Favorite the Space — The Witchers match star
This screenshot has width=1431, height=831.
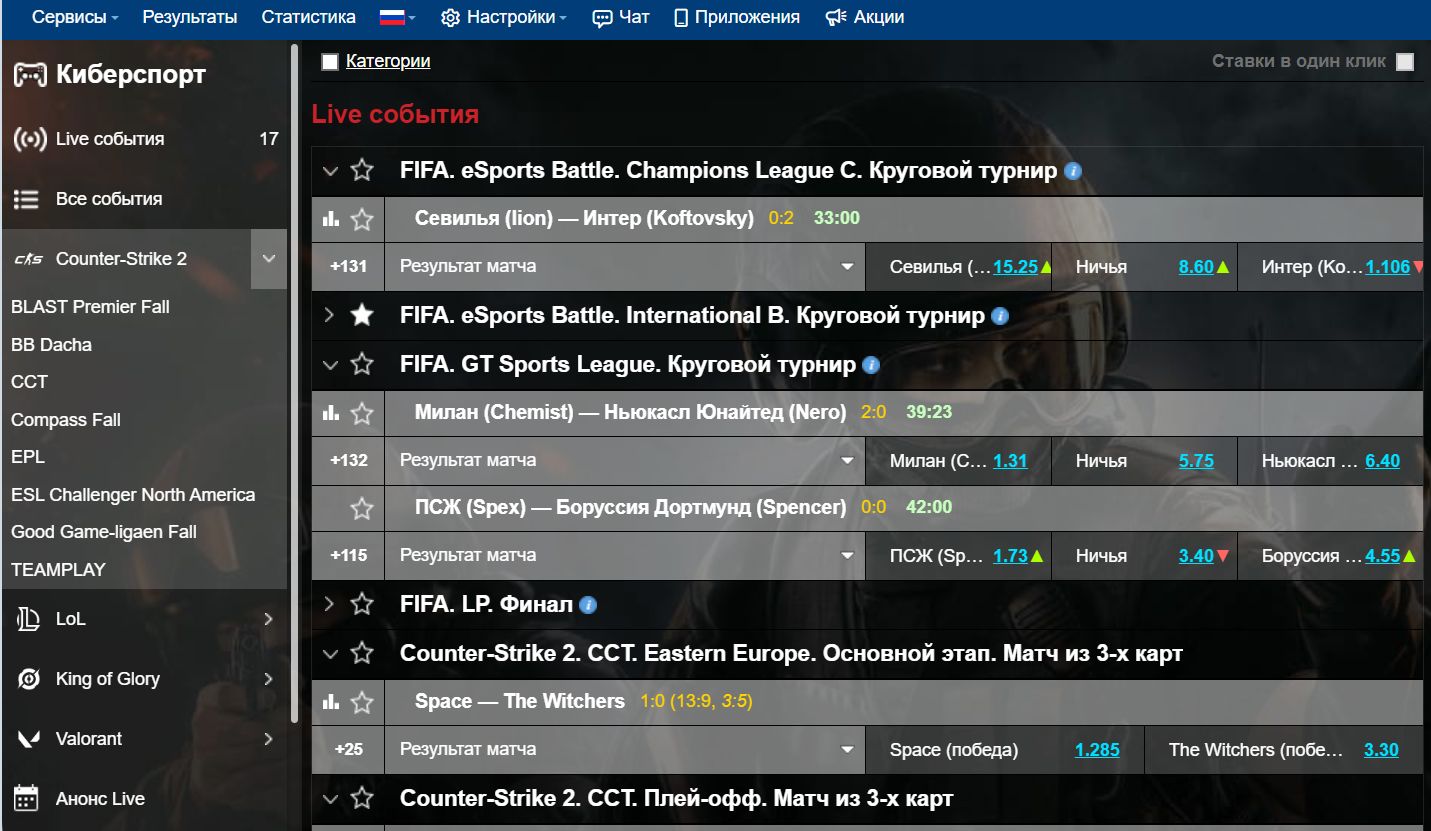click(362, 703)
